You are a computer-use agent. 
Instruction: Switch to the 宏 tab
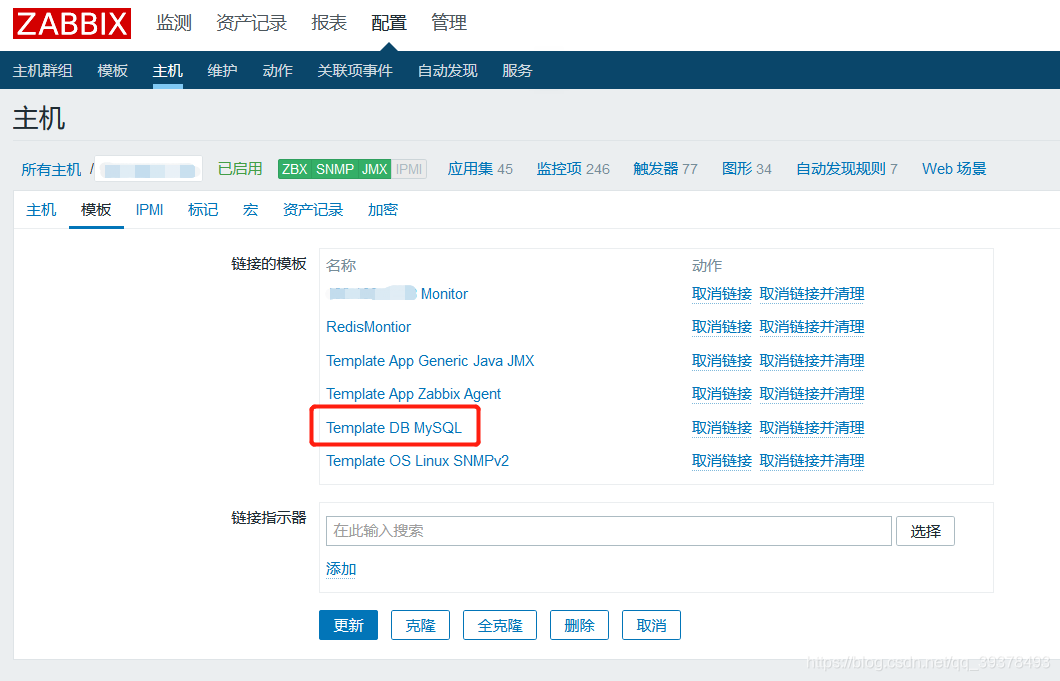point(249,209)
